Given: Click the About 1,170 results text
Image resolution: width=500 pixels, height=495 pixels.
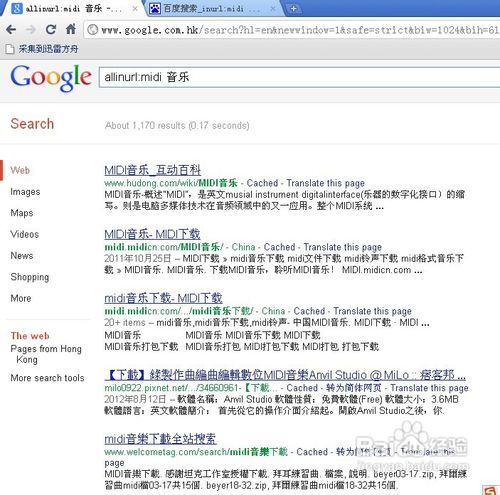Looking at the screenshot, I should [177, 126].
